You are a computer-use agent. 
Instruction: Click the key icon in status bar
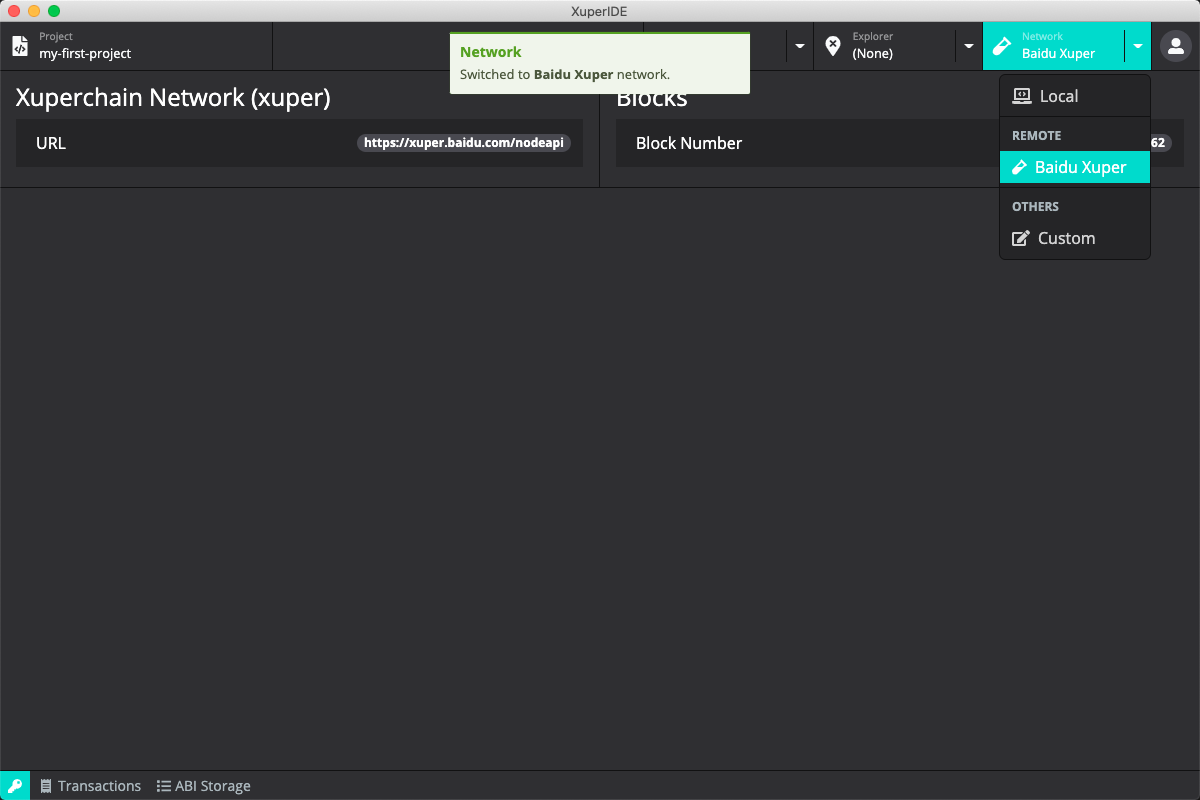(15, 786)
